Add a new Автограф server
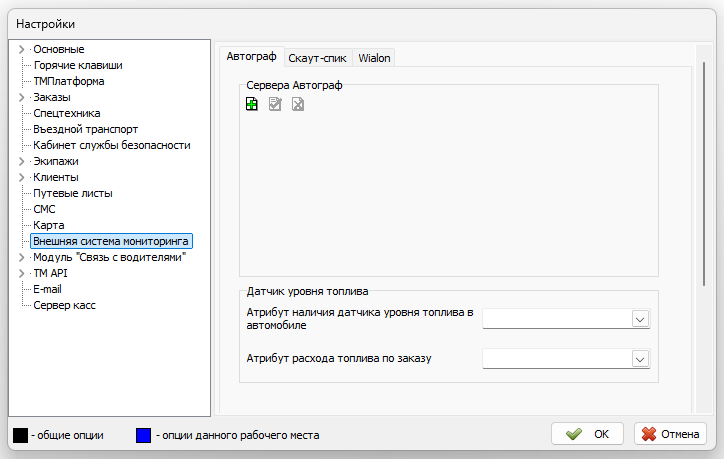Viewport: 724px width, 459px height. pos(252,104)
